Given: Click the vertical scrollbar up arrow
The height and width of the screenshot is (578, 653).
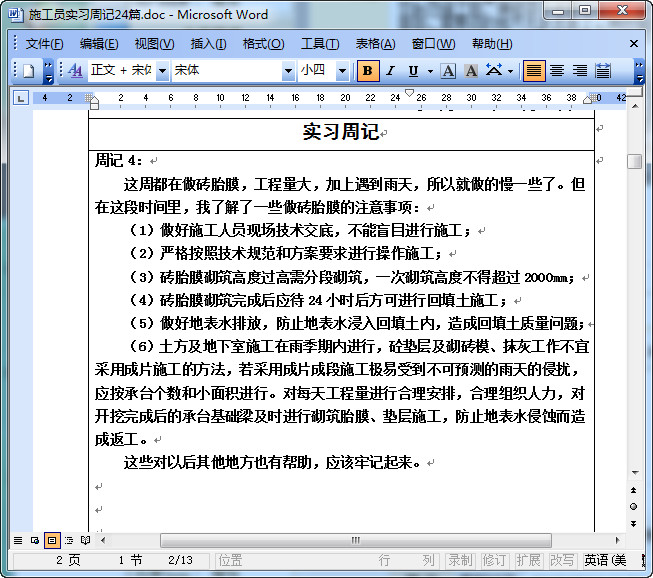Looking at the screenshot, I should click(634, 107).
